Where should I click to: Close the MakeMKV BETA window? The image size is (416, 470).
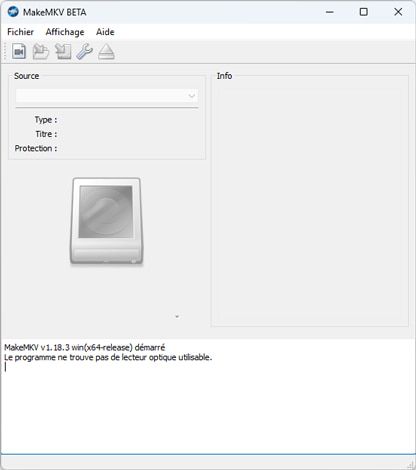pyautogui.click(x=398, y=12)
